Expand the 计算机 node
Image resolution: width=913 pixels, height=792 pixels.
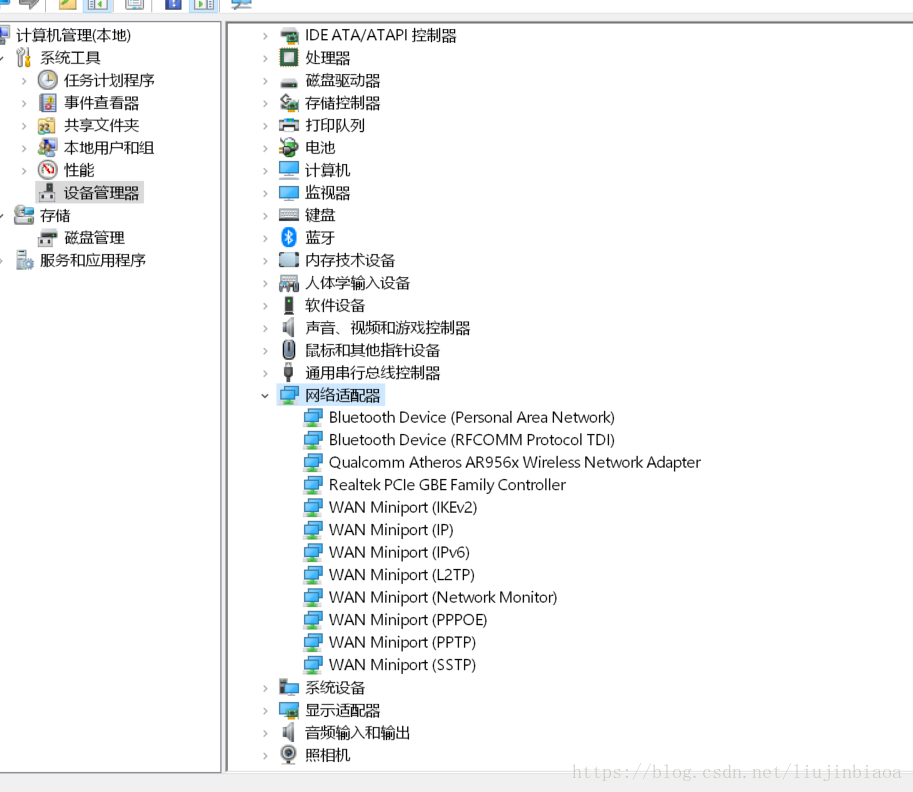[265, 171]
